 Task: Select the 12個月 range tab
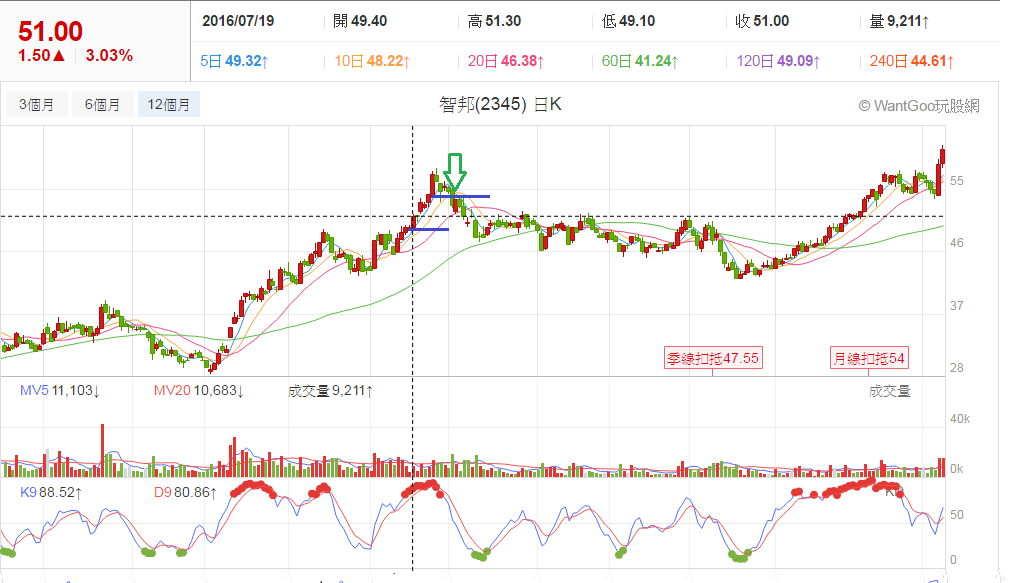[x=169, y=104]
